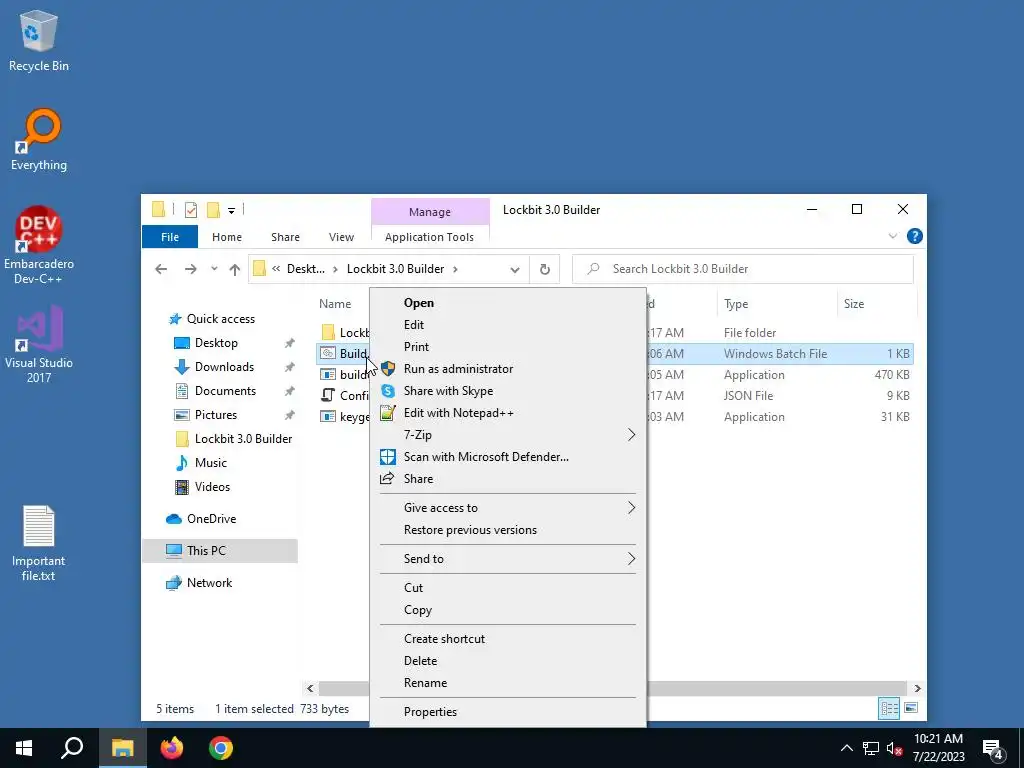Open Downloads in the navigation pane

click(224, 367)
